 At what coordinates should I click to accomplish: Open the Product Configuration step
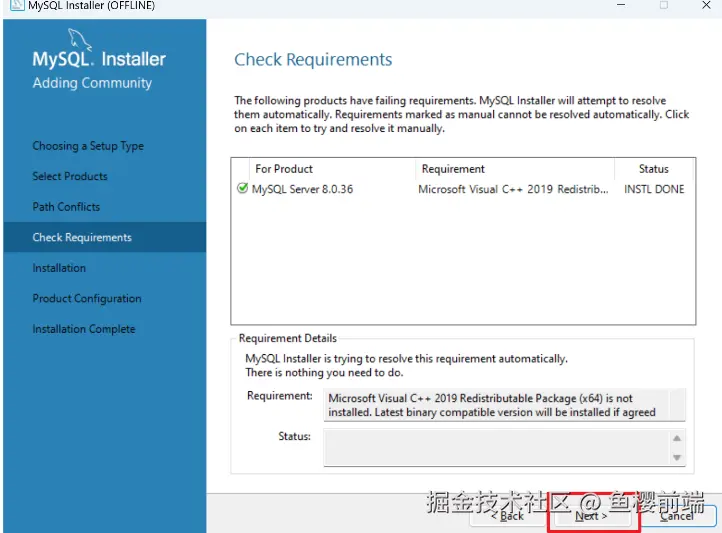[87, 298]
